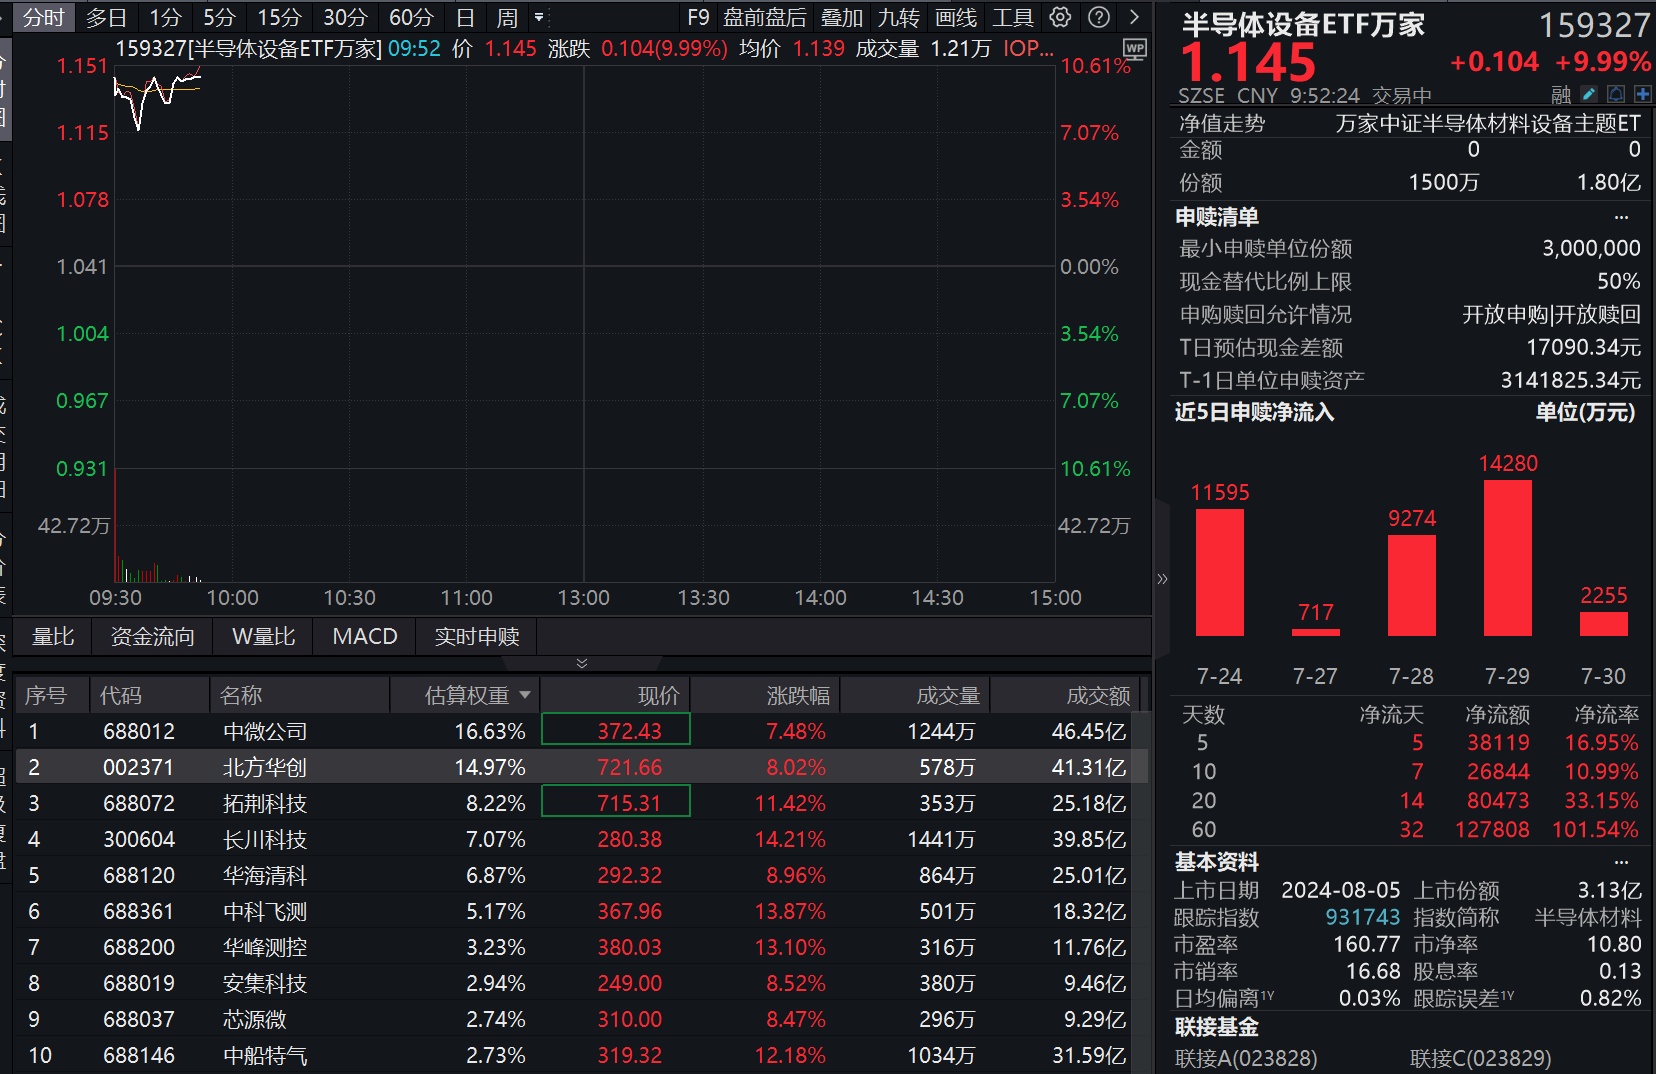The image size is (1656, 1074).
Task: Toggle 盘前盘后 pre/post market display
Action: (765, 17)
